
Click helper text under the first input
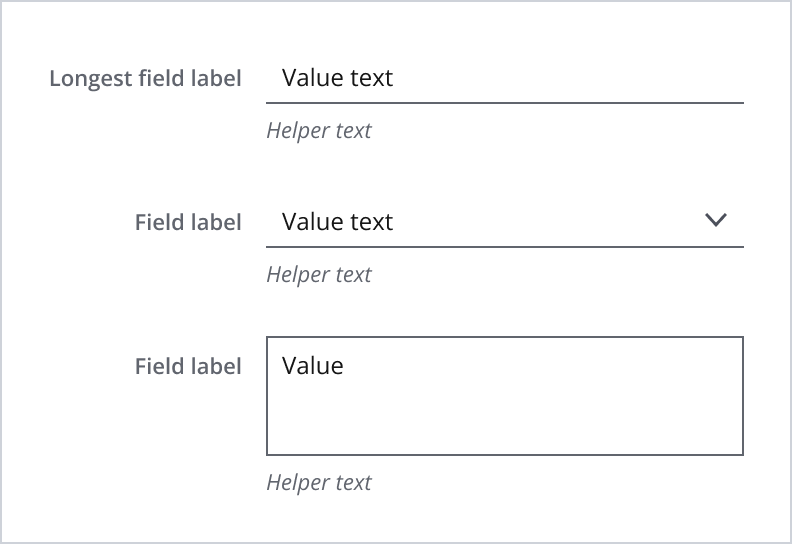point(319,131)
